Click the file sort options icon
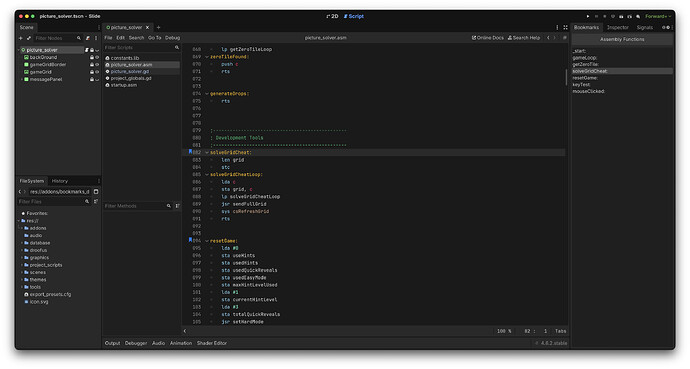The height and width of the screenshot is (369, 690). point(96,201)
